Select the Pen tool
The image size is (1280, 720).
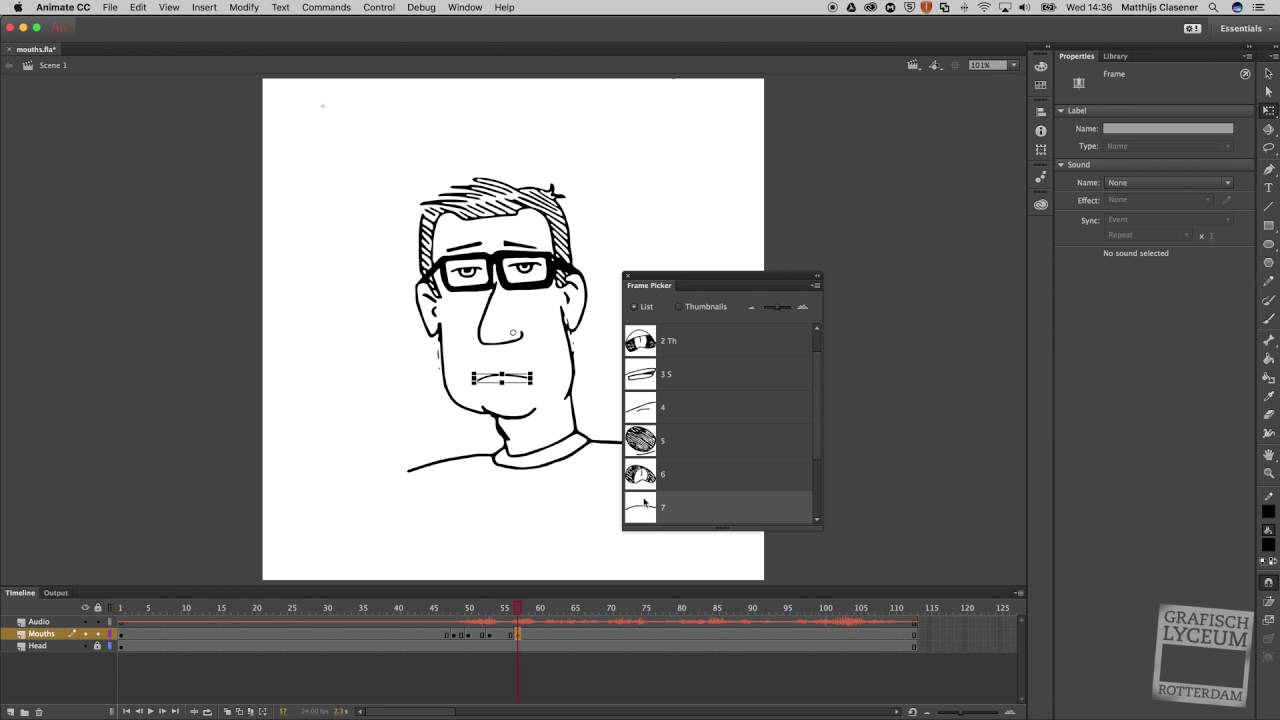click(x=1268, y=169)
